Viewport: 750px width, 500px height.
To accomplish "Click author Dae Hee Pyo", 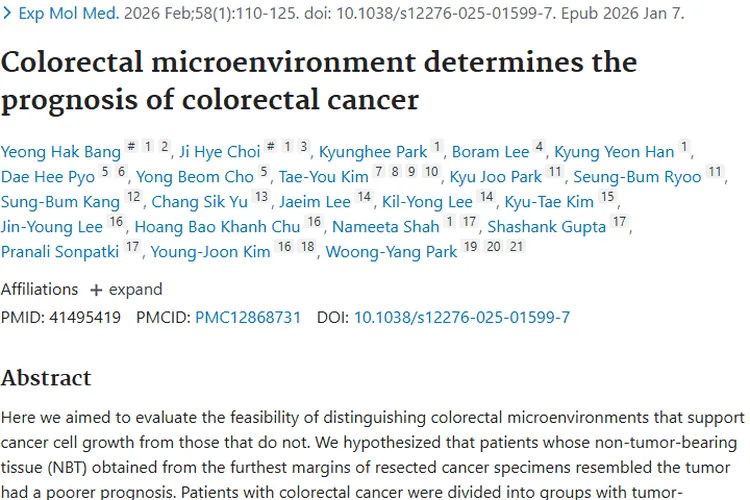I will [47, 177].
